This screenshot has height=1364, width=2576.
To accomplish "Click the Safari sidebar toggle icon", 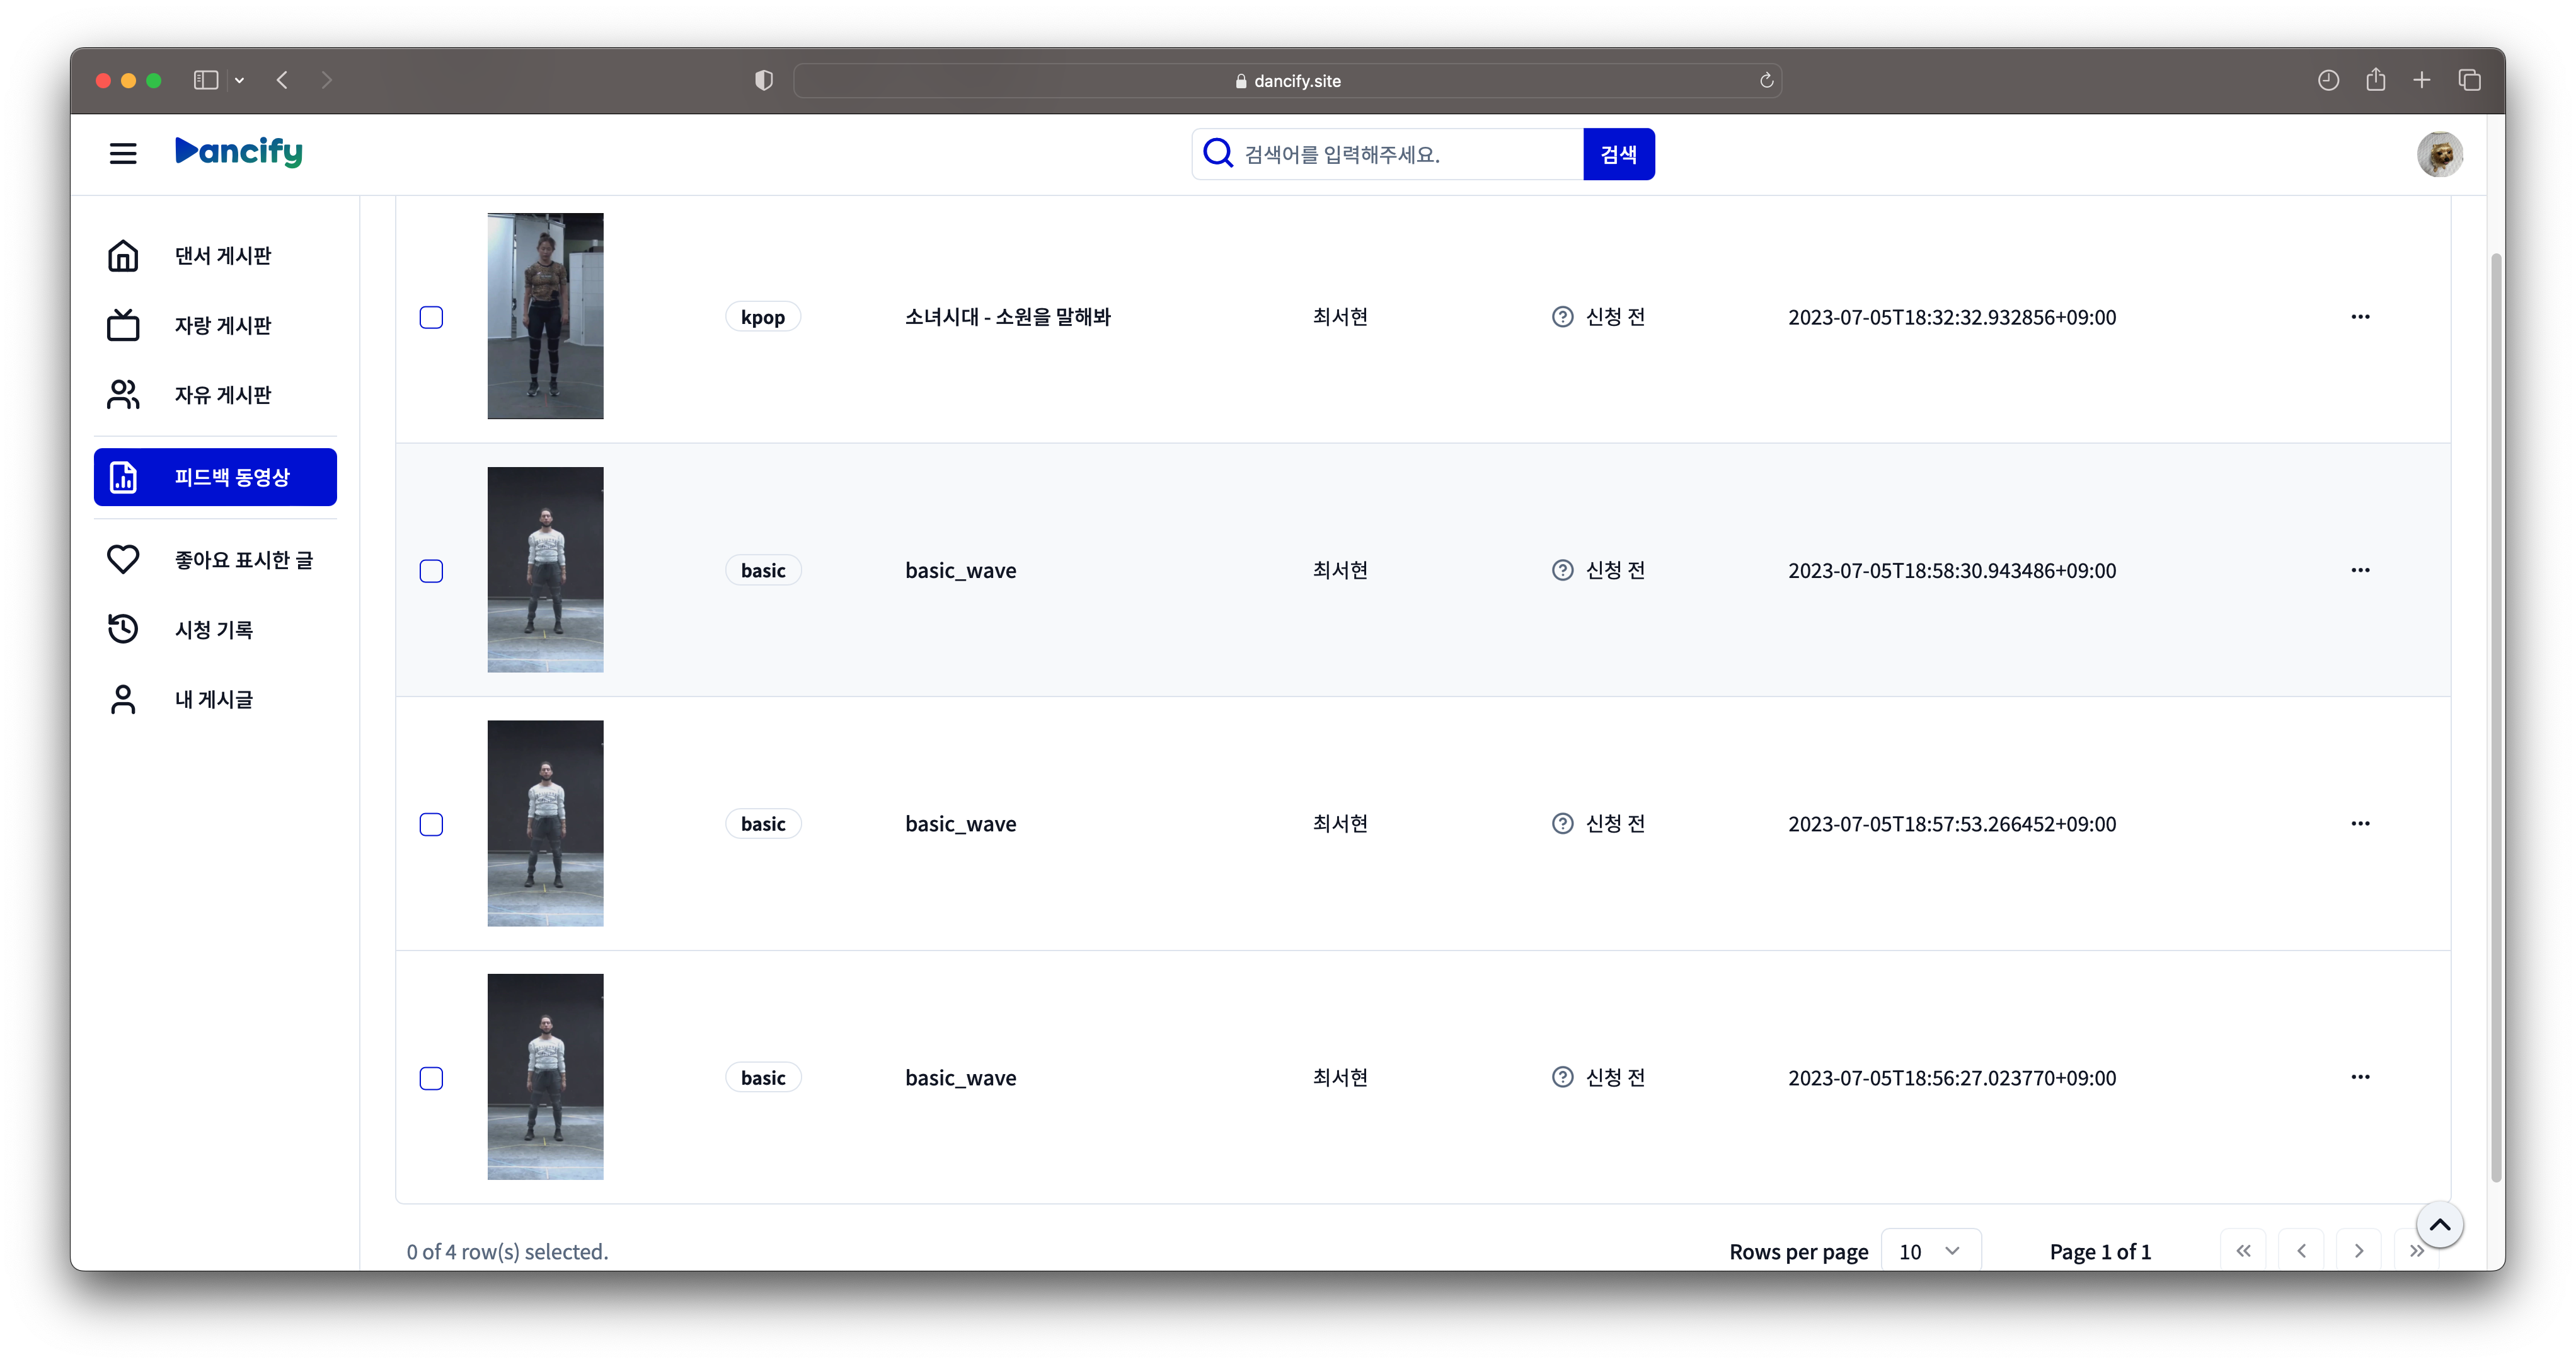I will 206,80.
